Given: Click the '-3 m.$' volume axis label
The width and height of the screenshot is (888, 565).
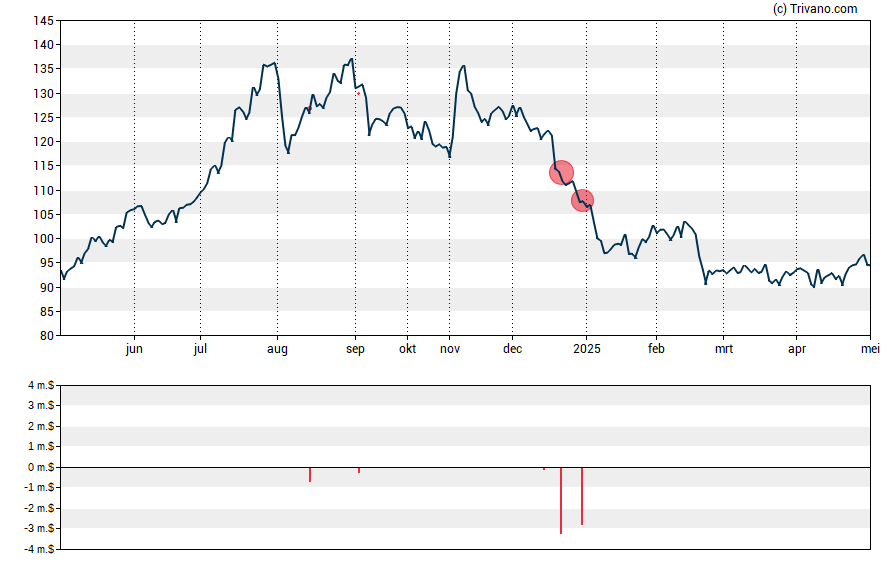Looking at the screenshot, I should point(39,529).
